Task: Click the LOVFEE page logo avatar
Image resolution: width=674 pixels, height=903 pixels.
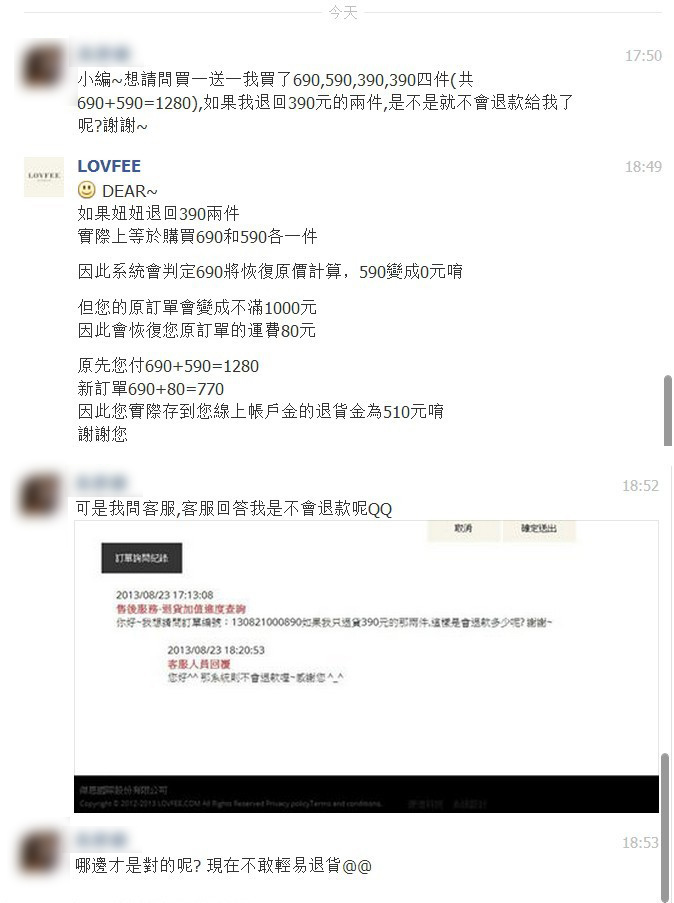Action: (x=44, y=177)
